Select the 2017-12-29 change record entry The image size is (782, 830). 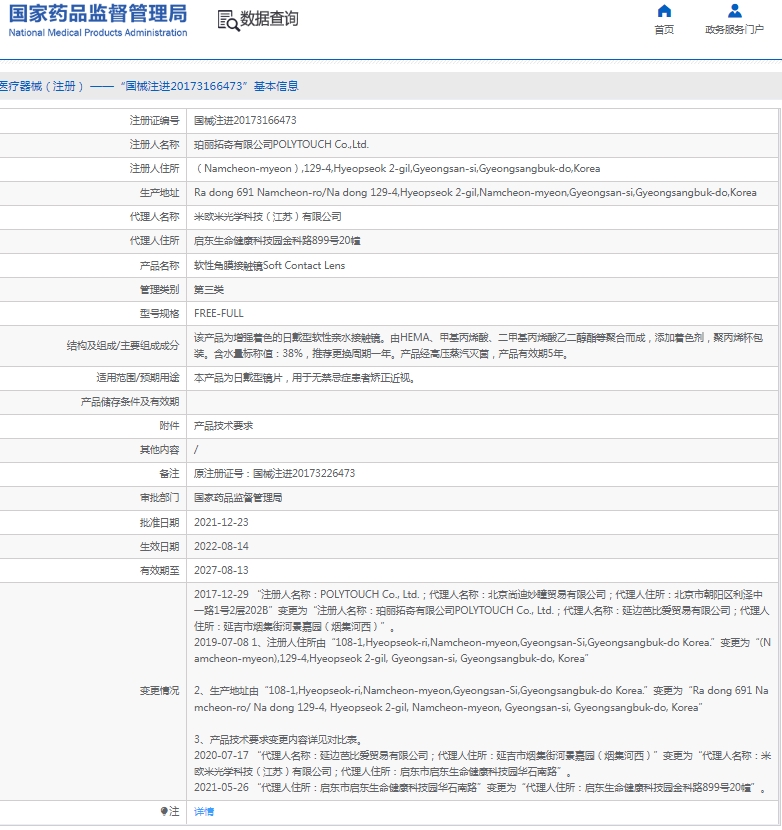481,610
